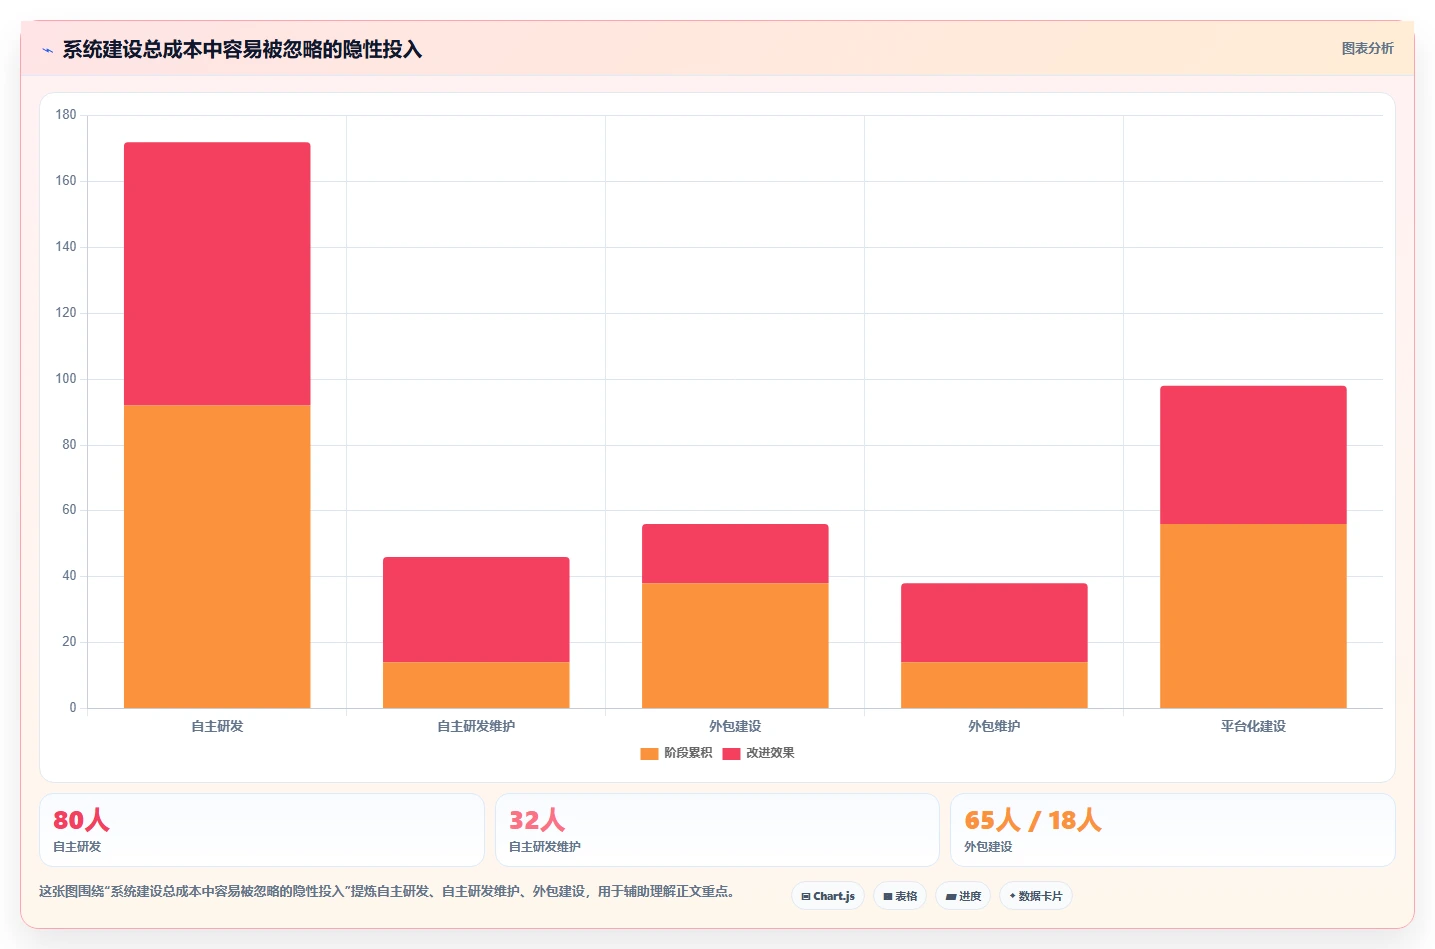Click the 120 y-axis tick label
Image resolution: width=1435 pixels, height=949 pixels.
tap(66, 313)
